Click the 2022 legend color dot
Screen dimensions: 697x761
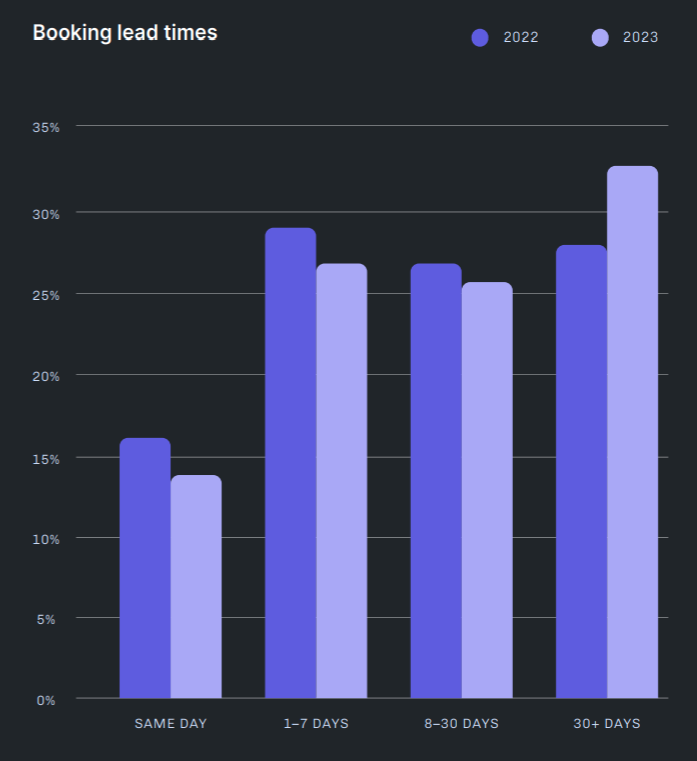tap(480, 38)
